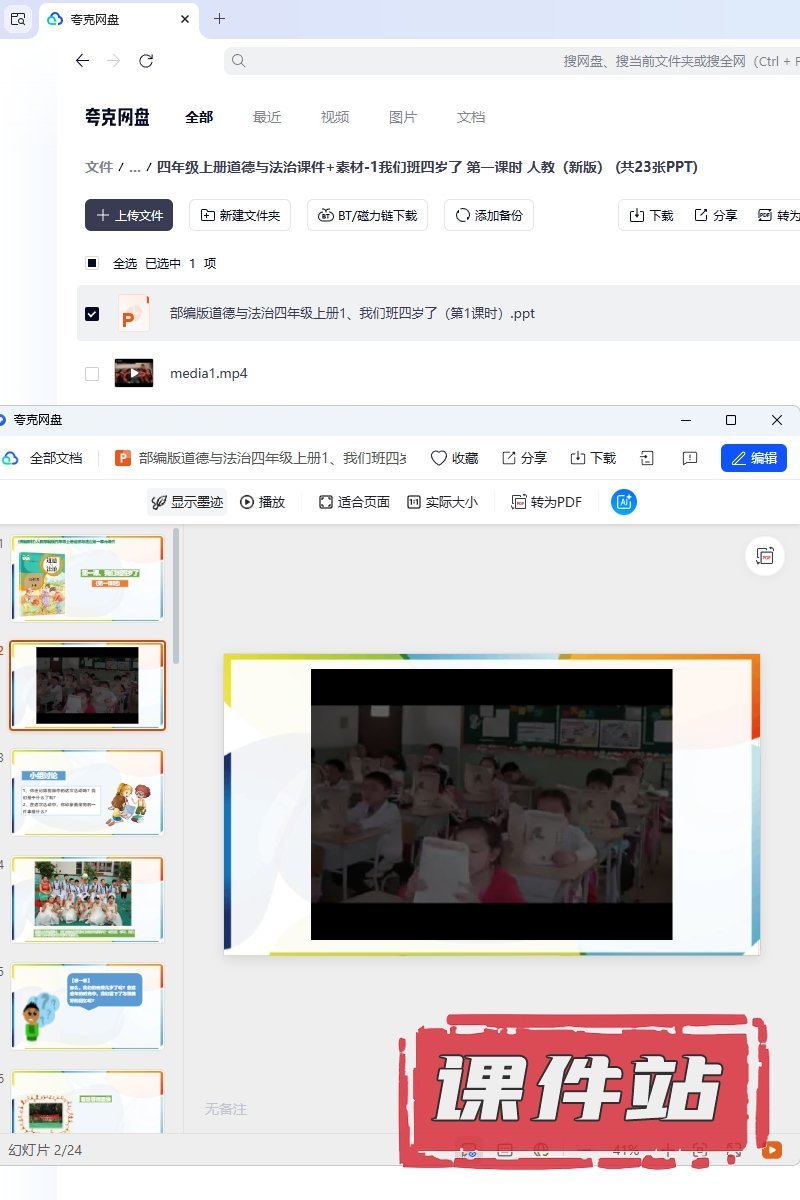This screenshot has height=1200, width=800.
Task: Click the BT/磁力链下载 button
Action: pyautogui.click(x=368, y=215)
